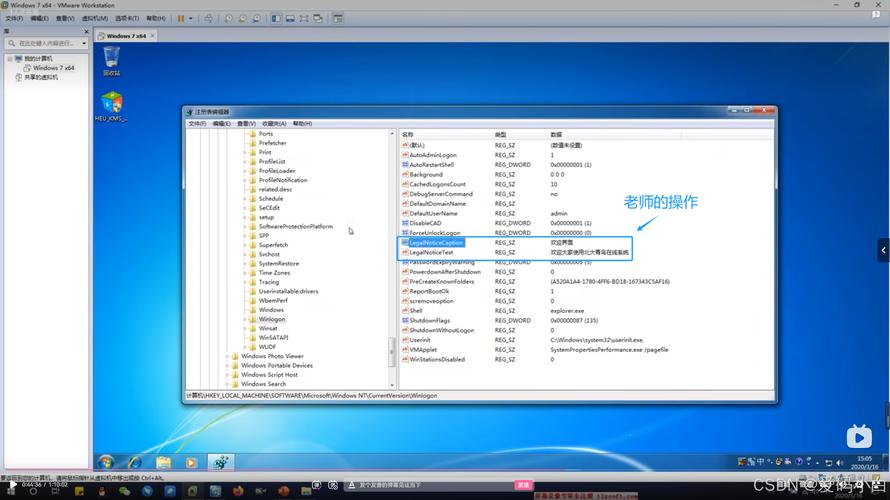Viewport: 890px width, 500px height.
Task: Open Registry Editor 帮助(H) menu
Action: (302, 124)
